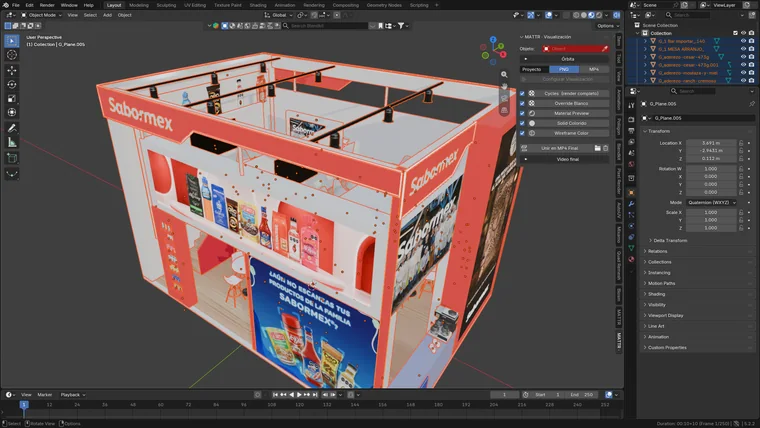The image size is (760, 428).
Task: Click the navigation gizmo axes
Action: tap(493, 50)
